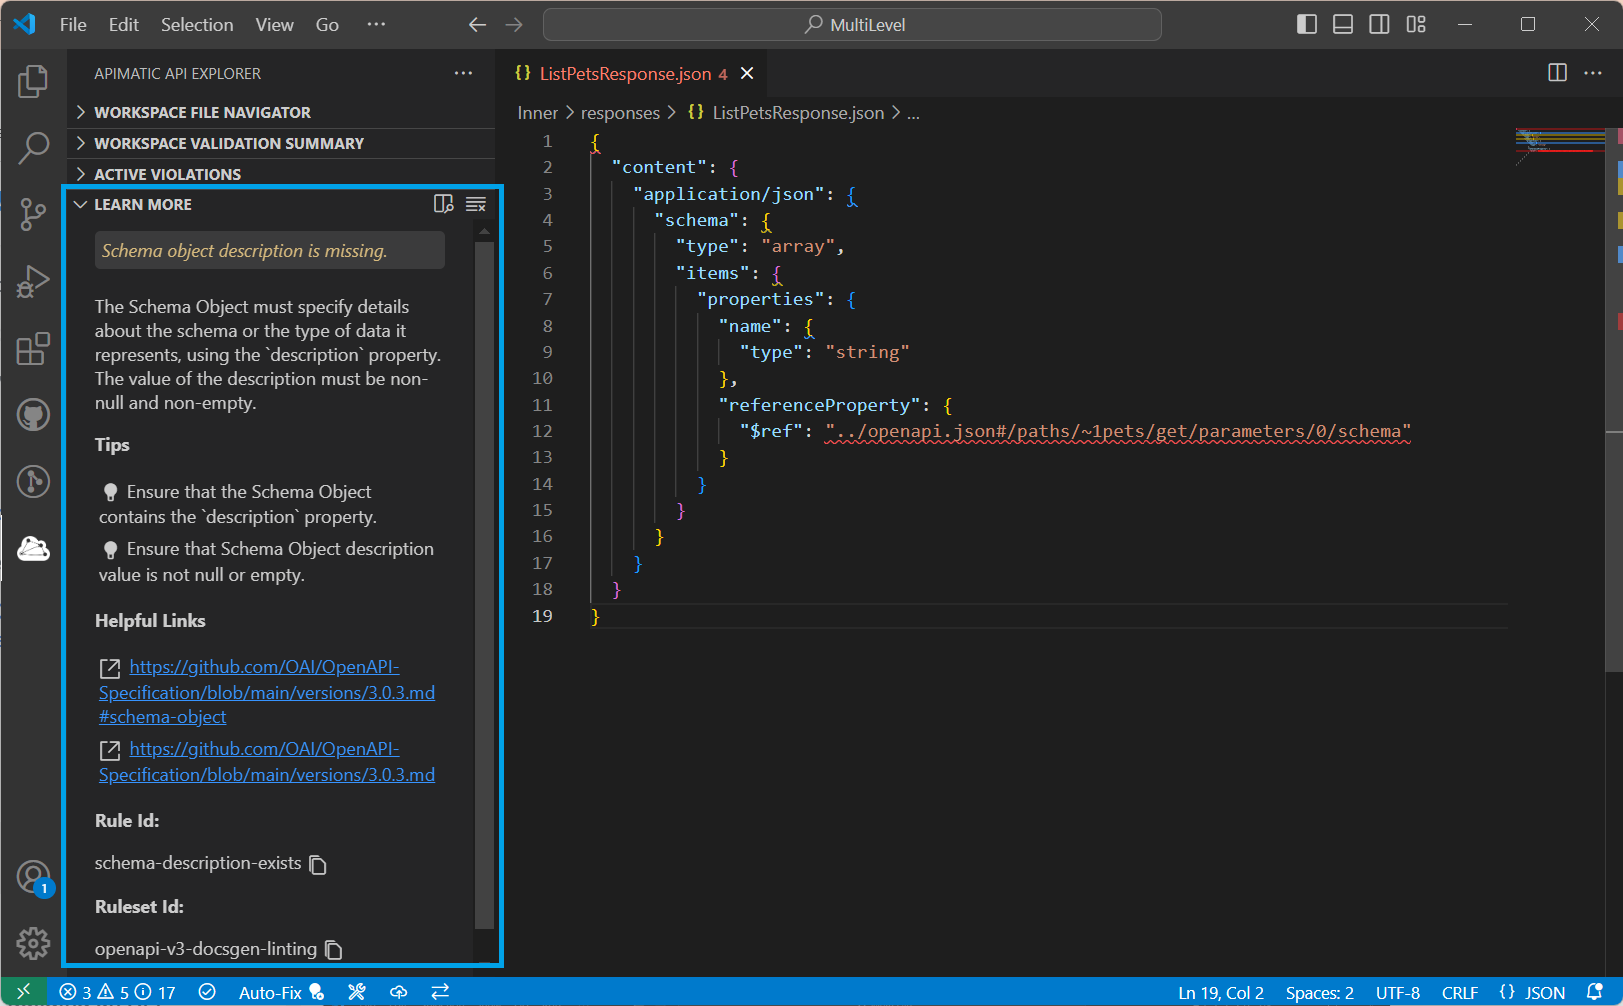Open the Accounts menu icon
1623x1006 pixels.
coord(33,877)
